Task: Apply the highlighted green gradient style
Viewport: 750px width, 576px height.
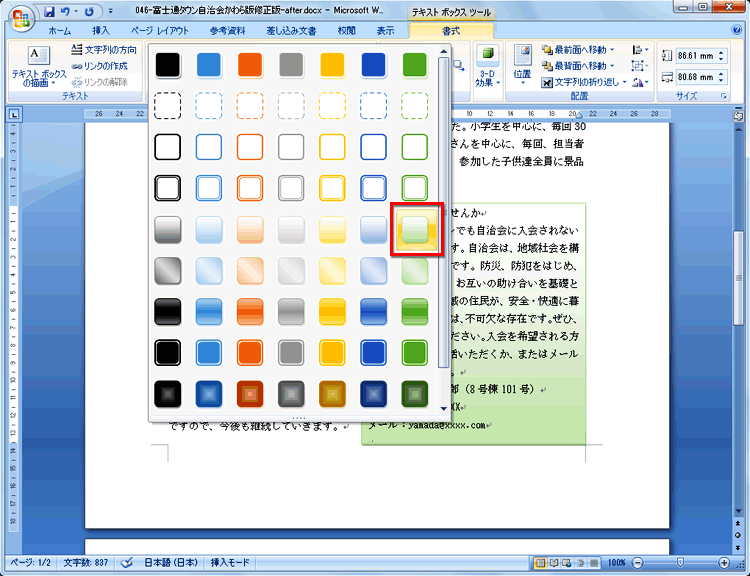Action: (415, 229)
